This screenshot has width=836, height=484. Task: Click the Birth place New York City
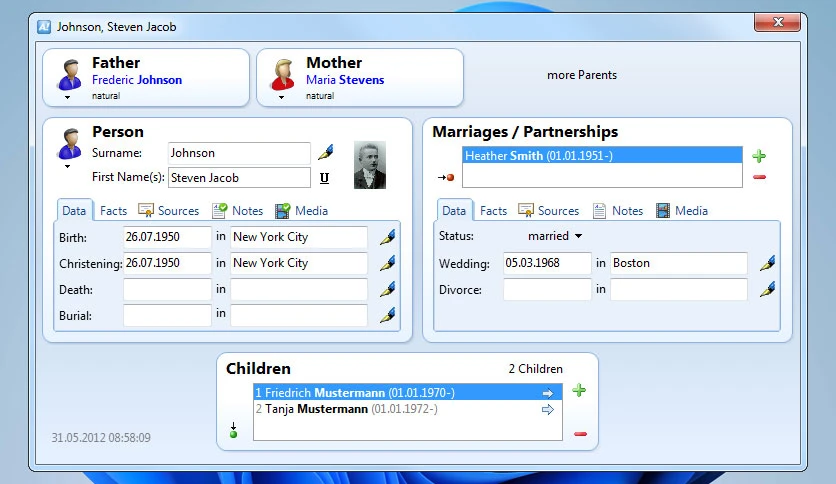299,237
